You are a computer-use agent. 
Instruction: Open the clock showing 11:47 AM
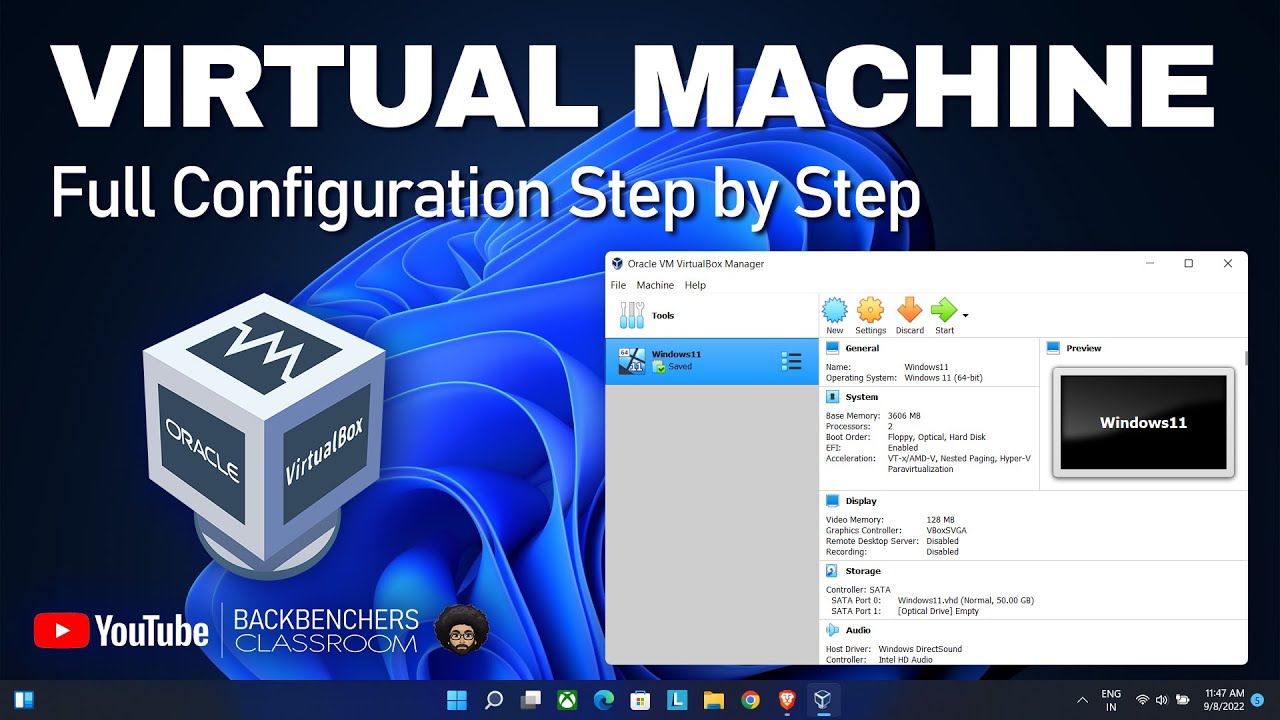tap(1225, 700)
